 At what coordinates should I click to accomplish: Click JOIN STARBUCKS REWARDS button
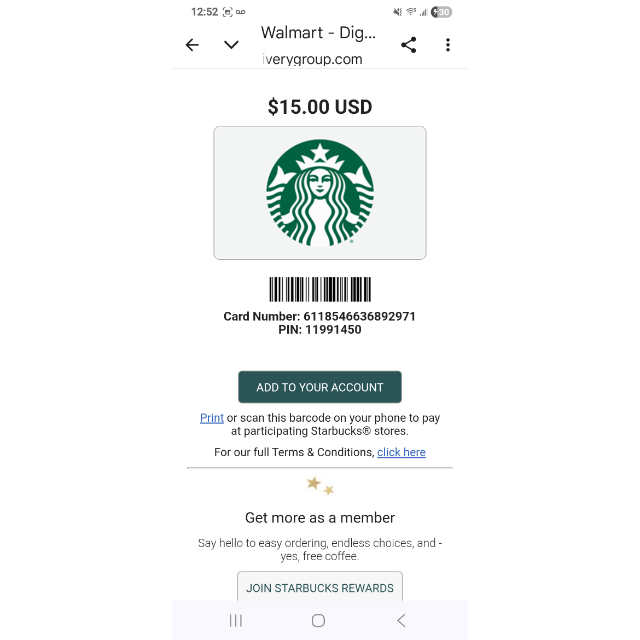(x=320, y=587)
